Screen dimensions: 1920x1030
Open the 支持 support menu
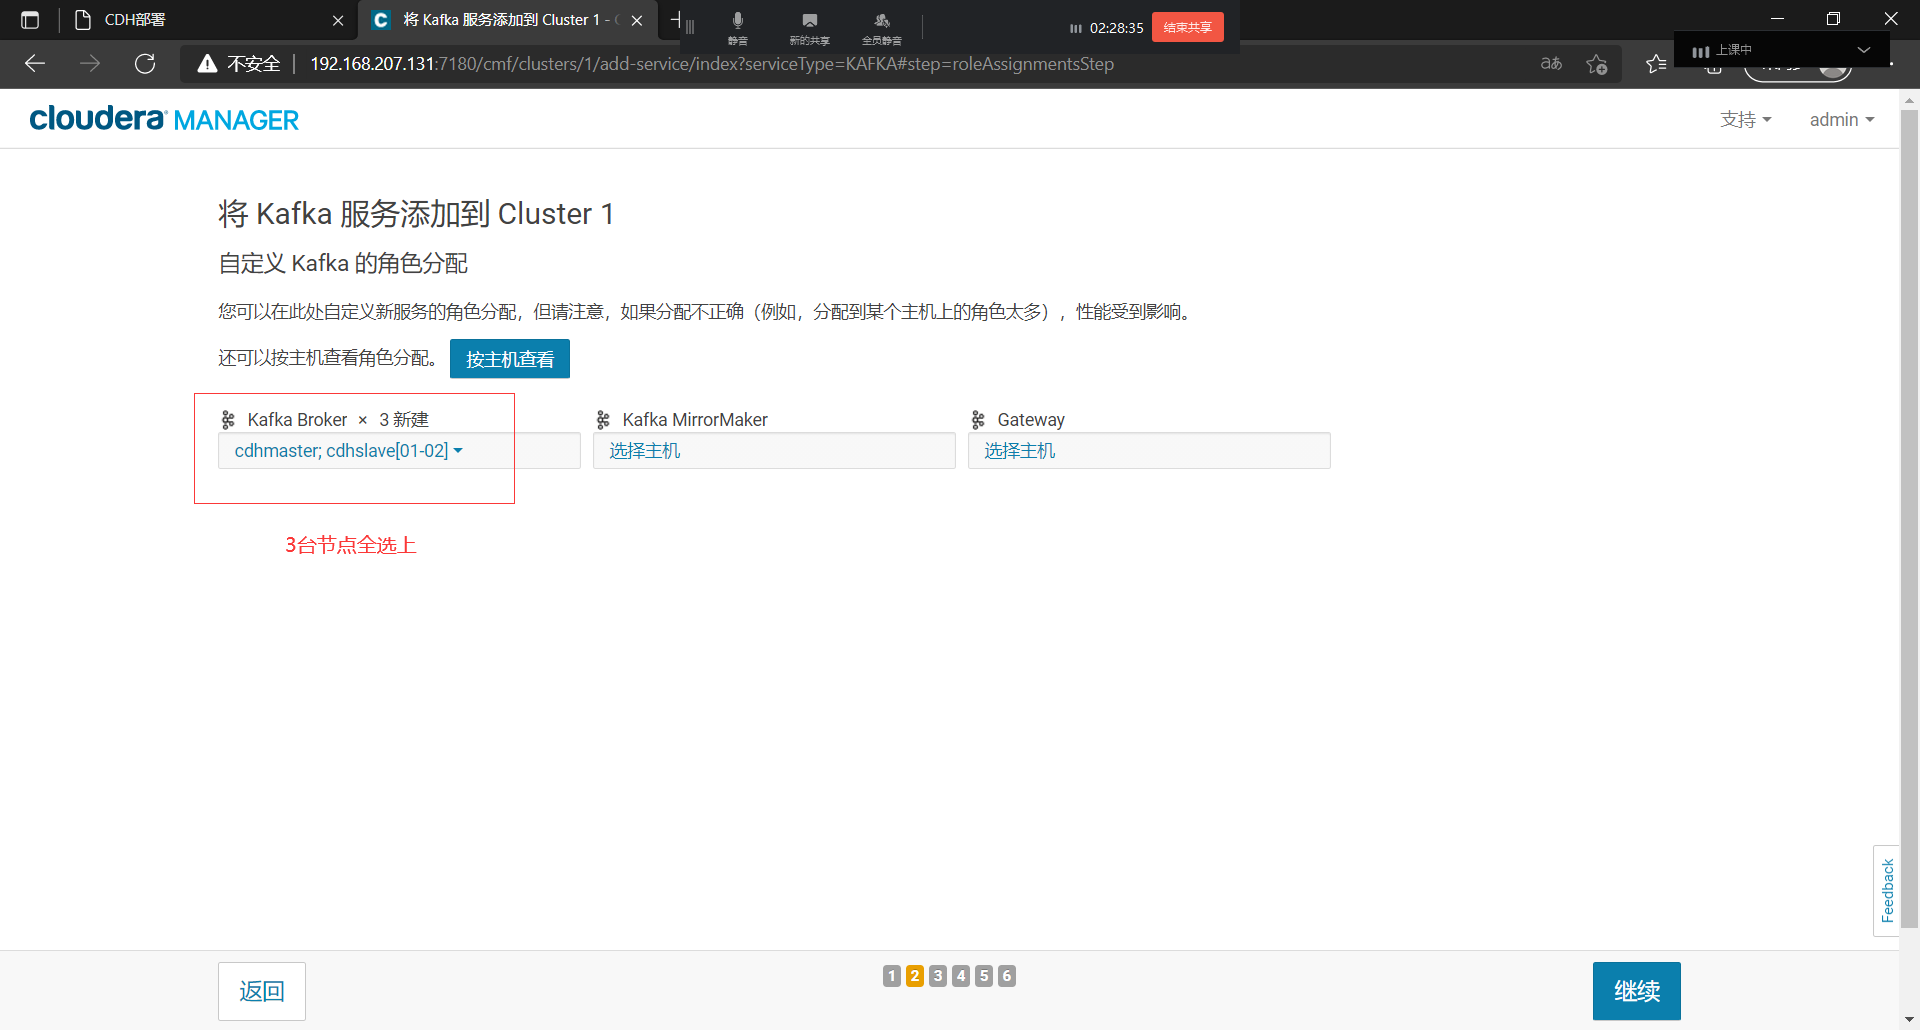click(x=1745, y=120)
